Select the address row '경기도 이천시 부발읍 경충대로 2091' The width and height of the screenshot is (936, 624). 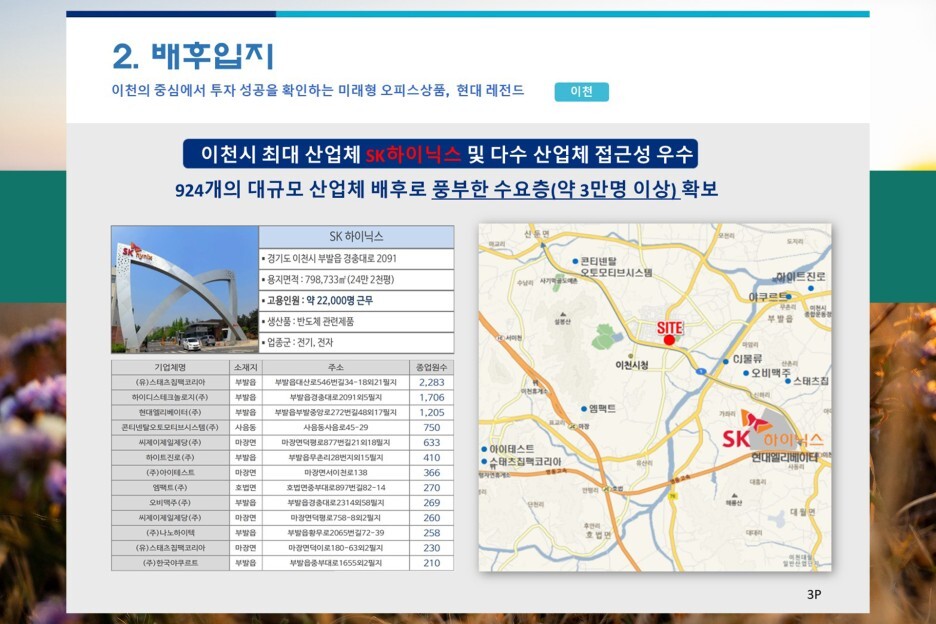(356, 259)
